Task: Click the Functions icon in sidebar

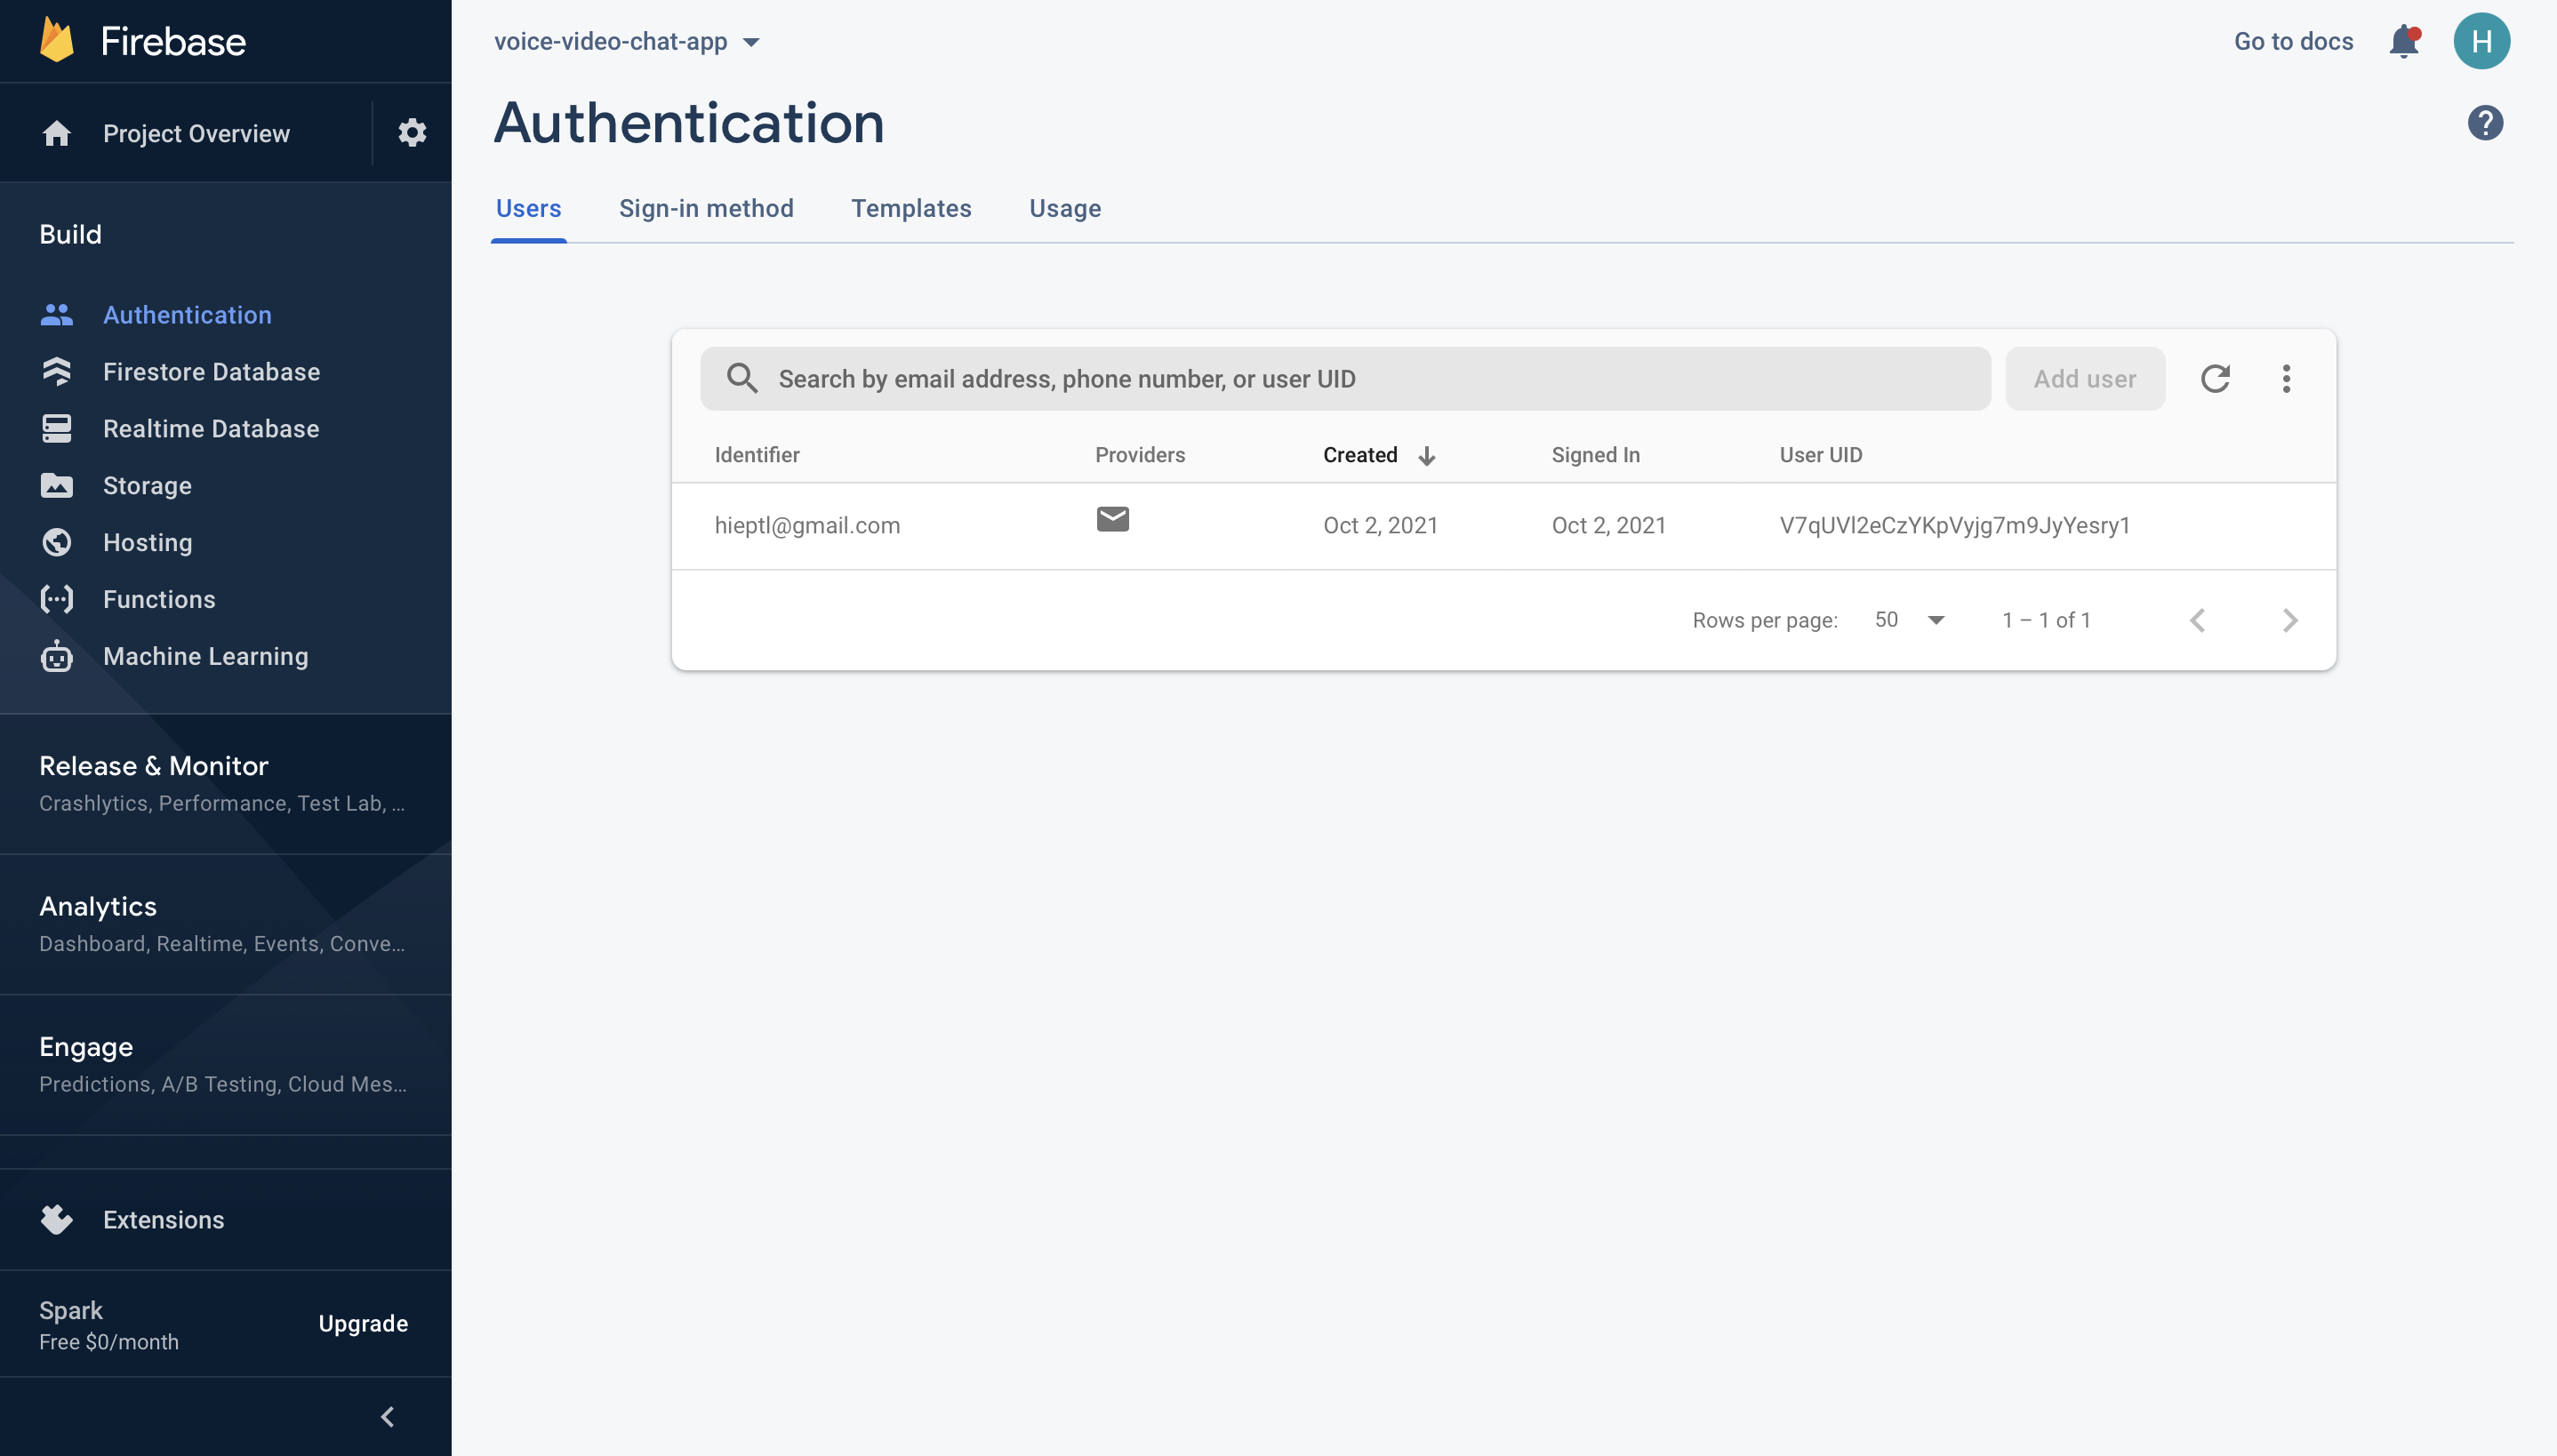Action: point(56,601)
